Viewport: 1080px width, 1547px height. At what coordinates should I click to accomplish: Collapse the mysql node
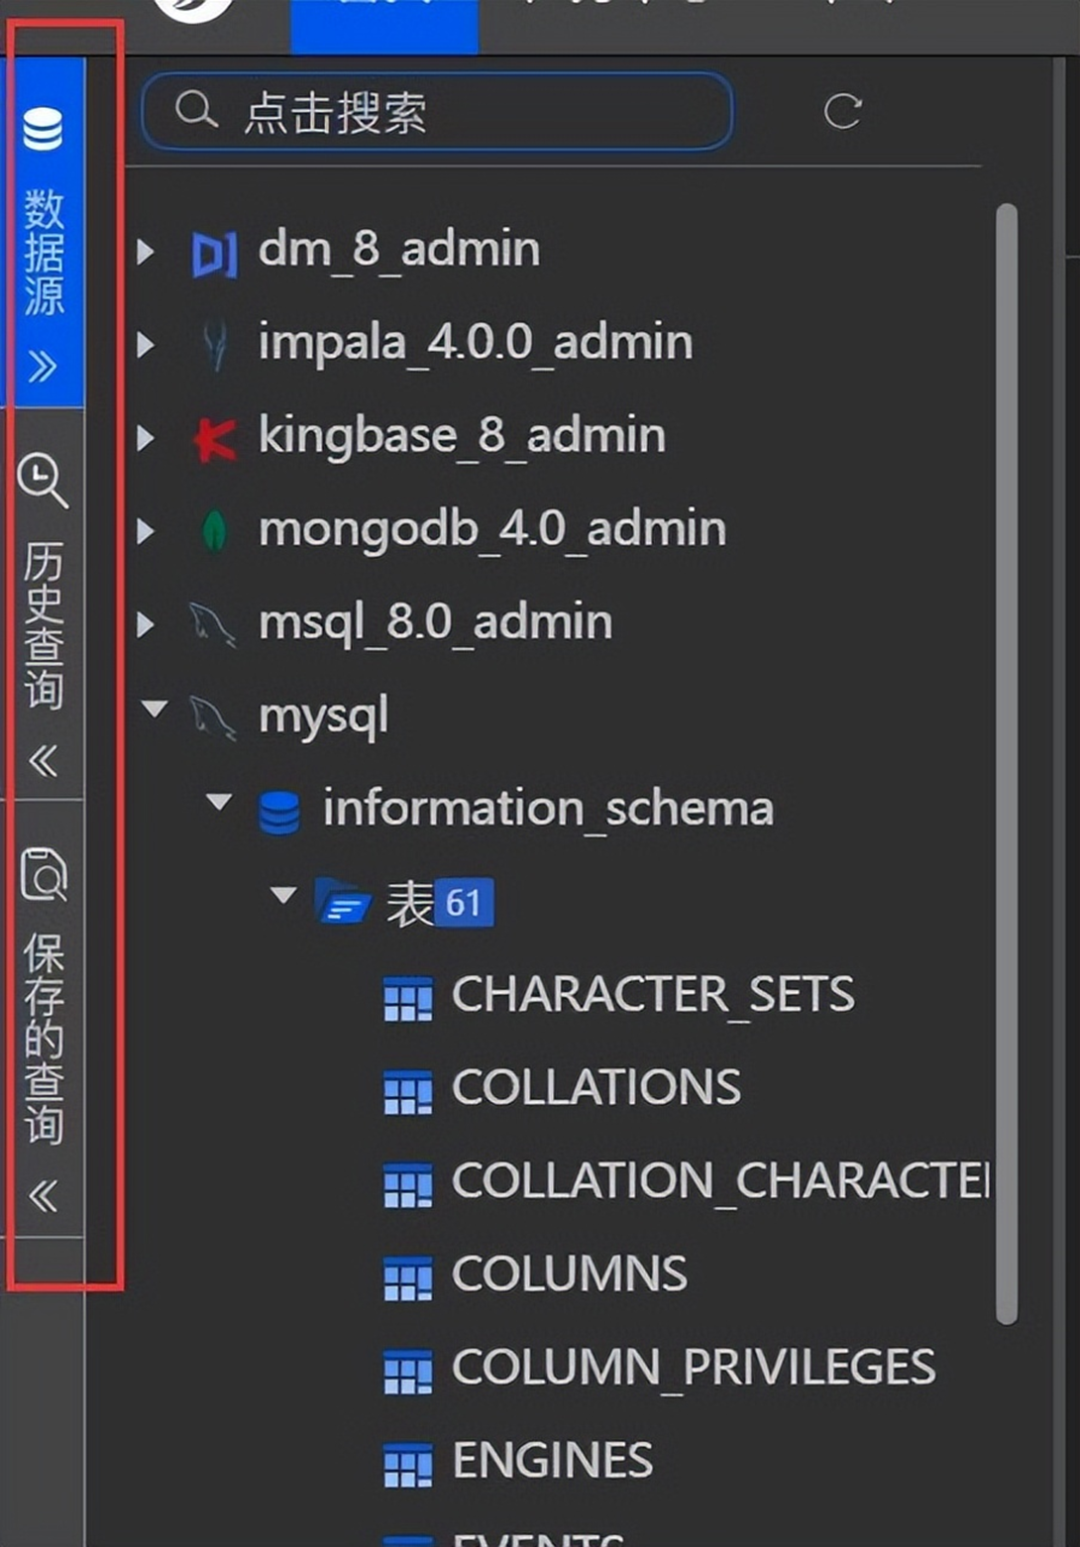point(154,709)
